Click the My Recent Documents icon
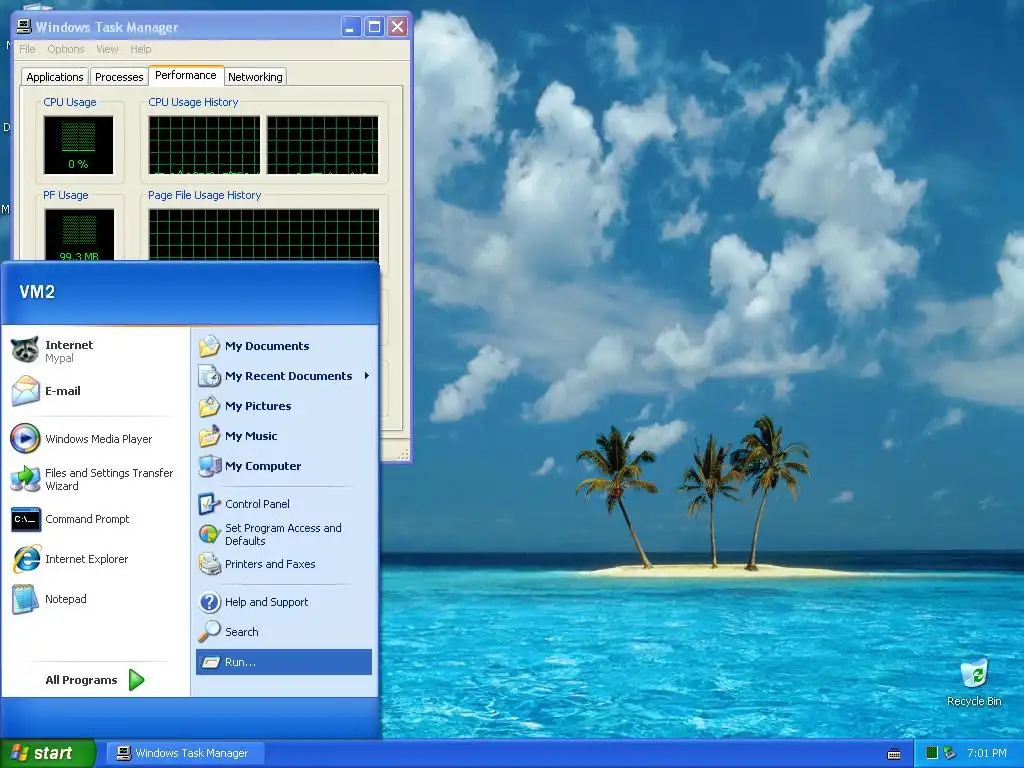This screenshot has width=1024, height=768. tap(209, 376)
